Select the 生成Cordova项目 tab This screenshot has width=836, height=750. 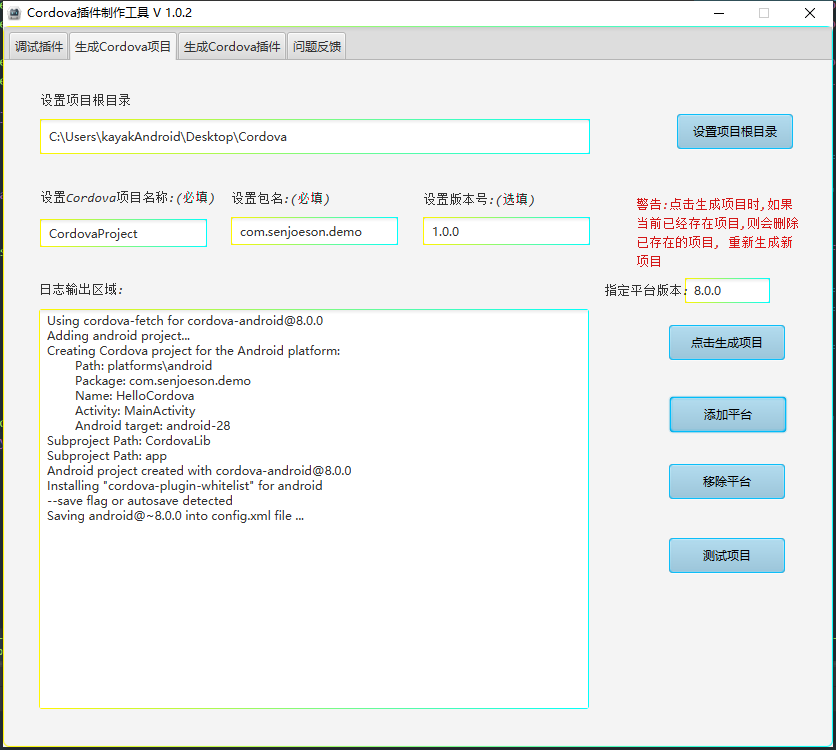point(122,45)
